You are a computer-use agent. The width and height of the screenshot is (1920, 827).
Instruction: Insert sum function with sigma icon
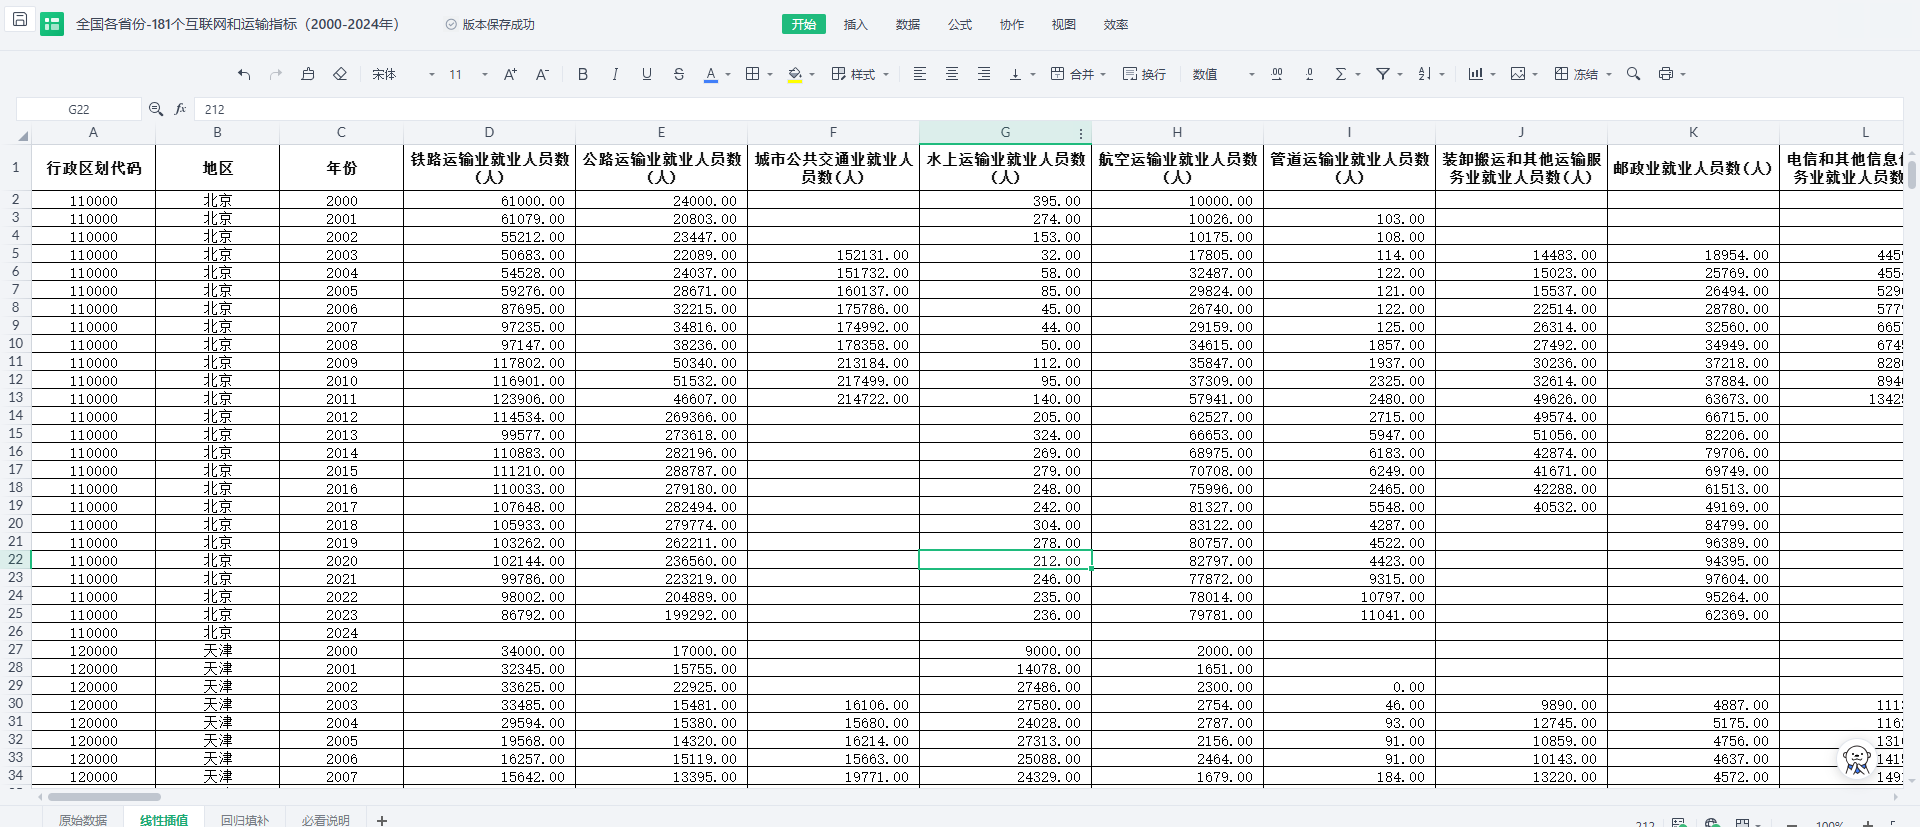1341,74
